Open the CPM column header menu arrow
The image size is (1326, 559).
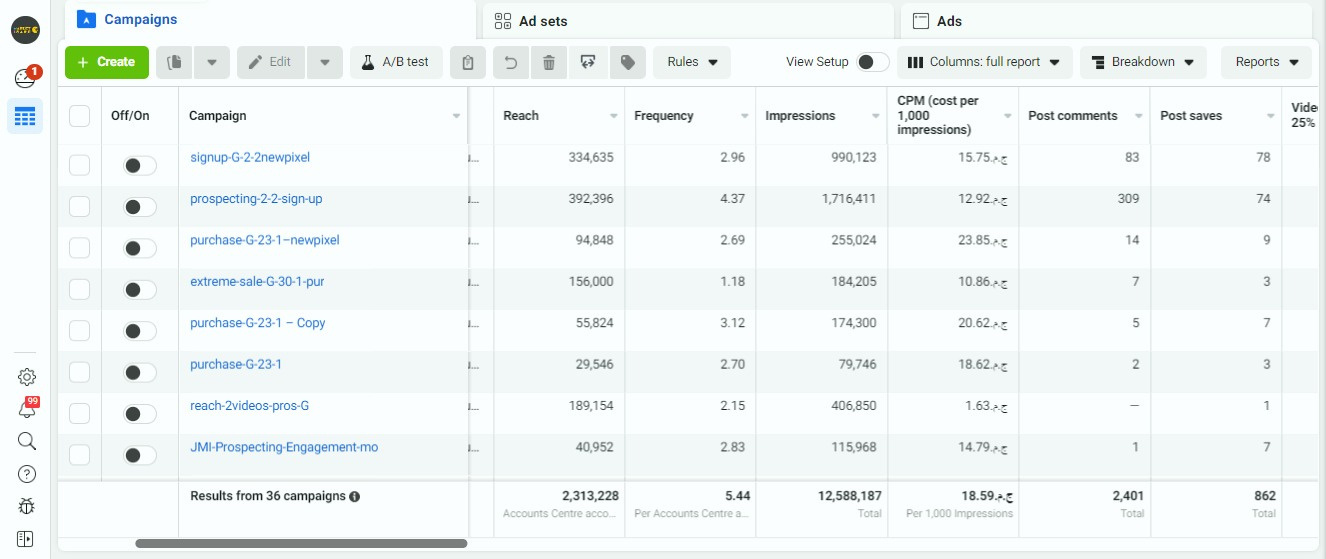(x=1007, y=116)
